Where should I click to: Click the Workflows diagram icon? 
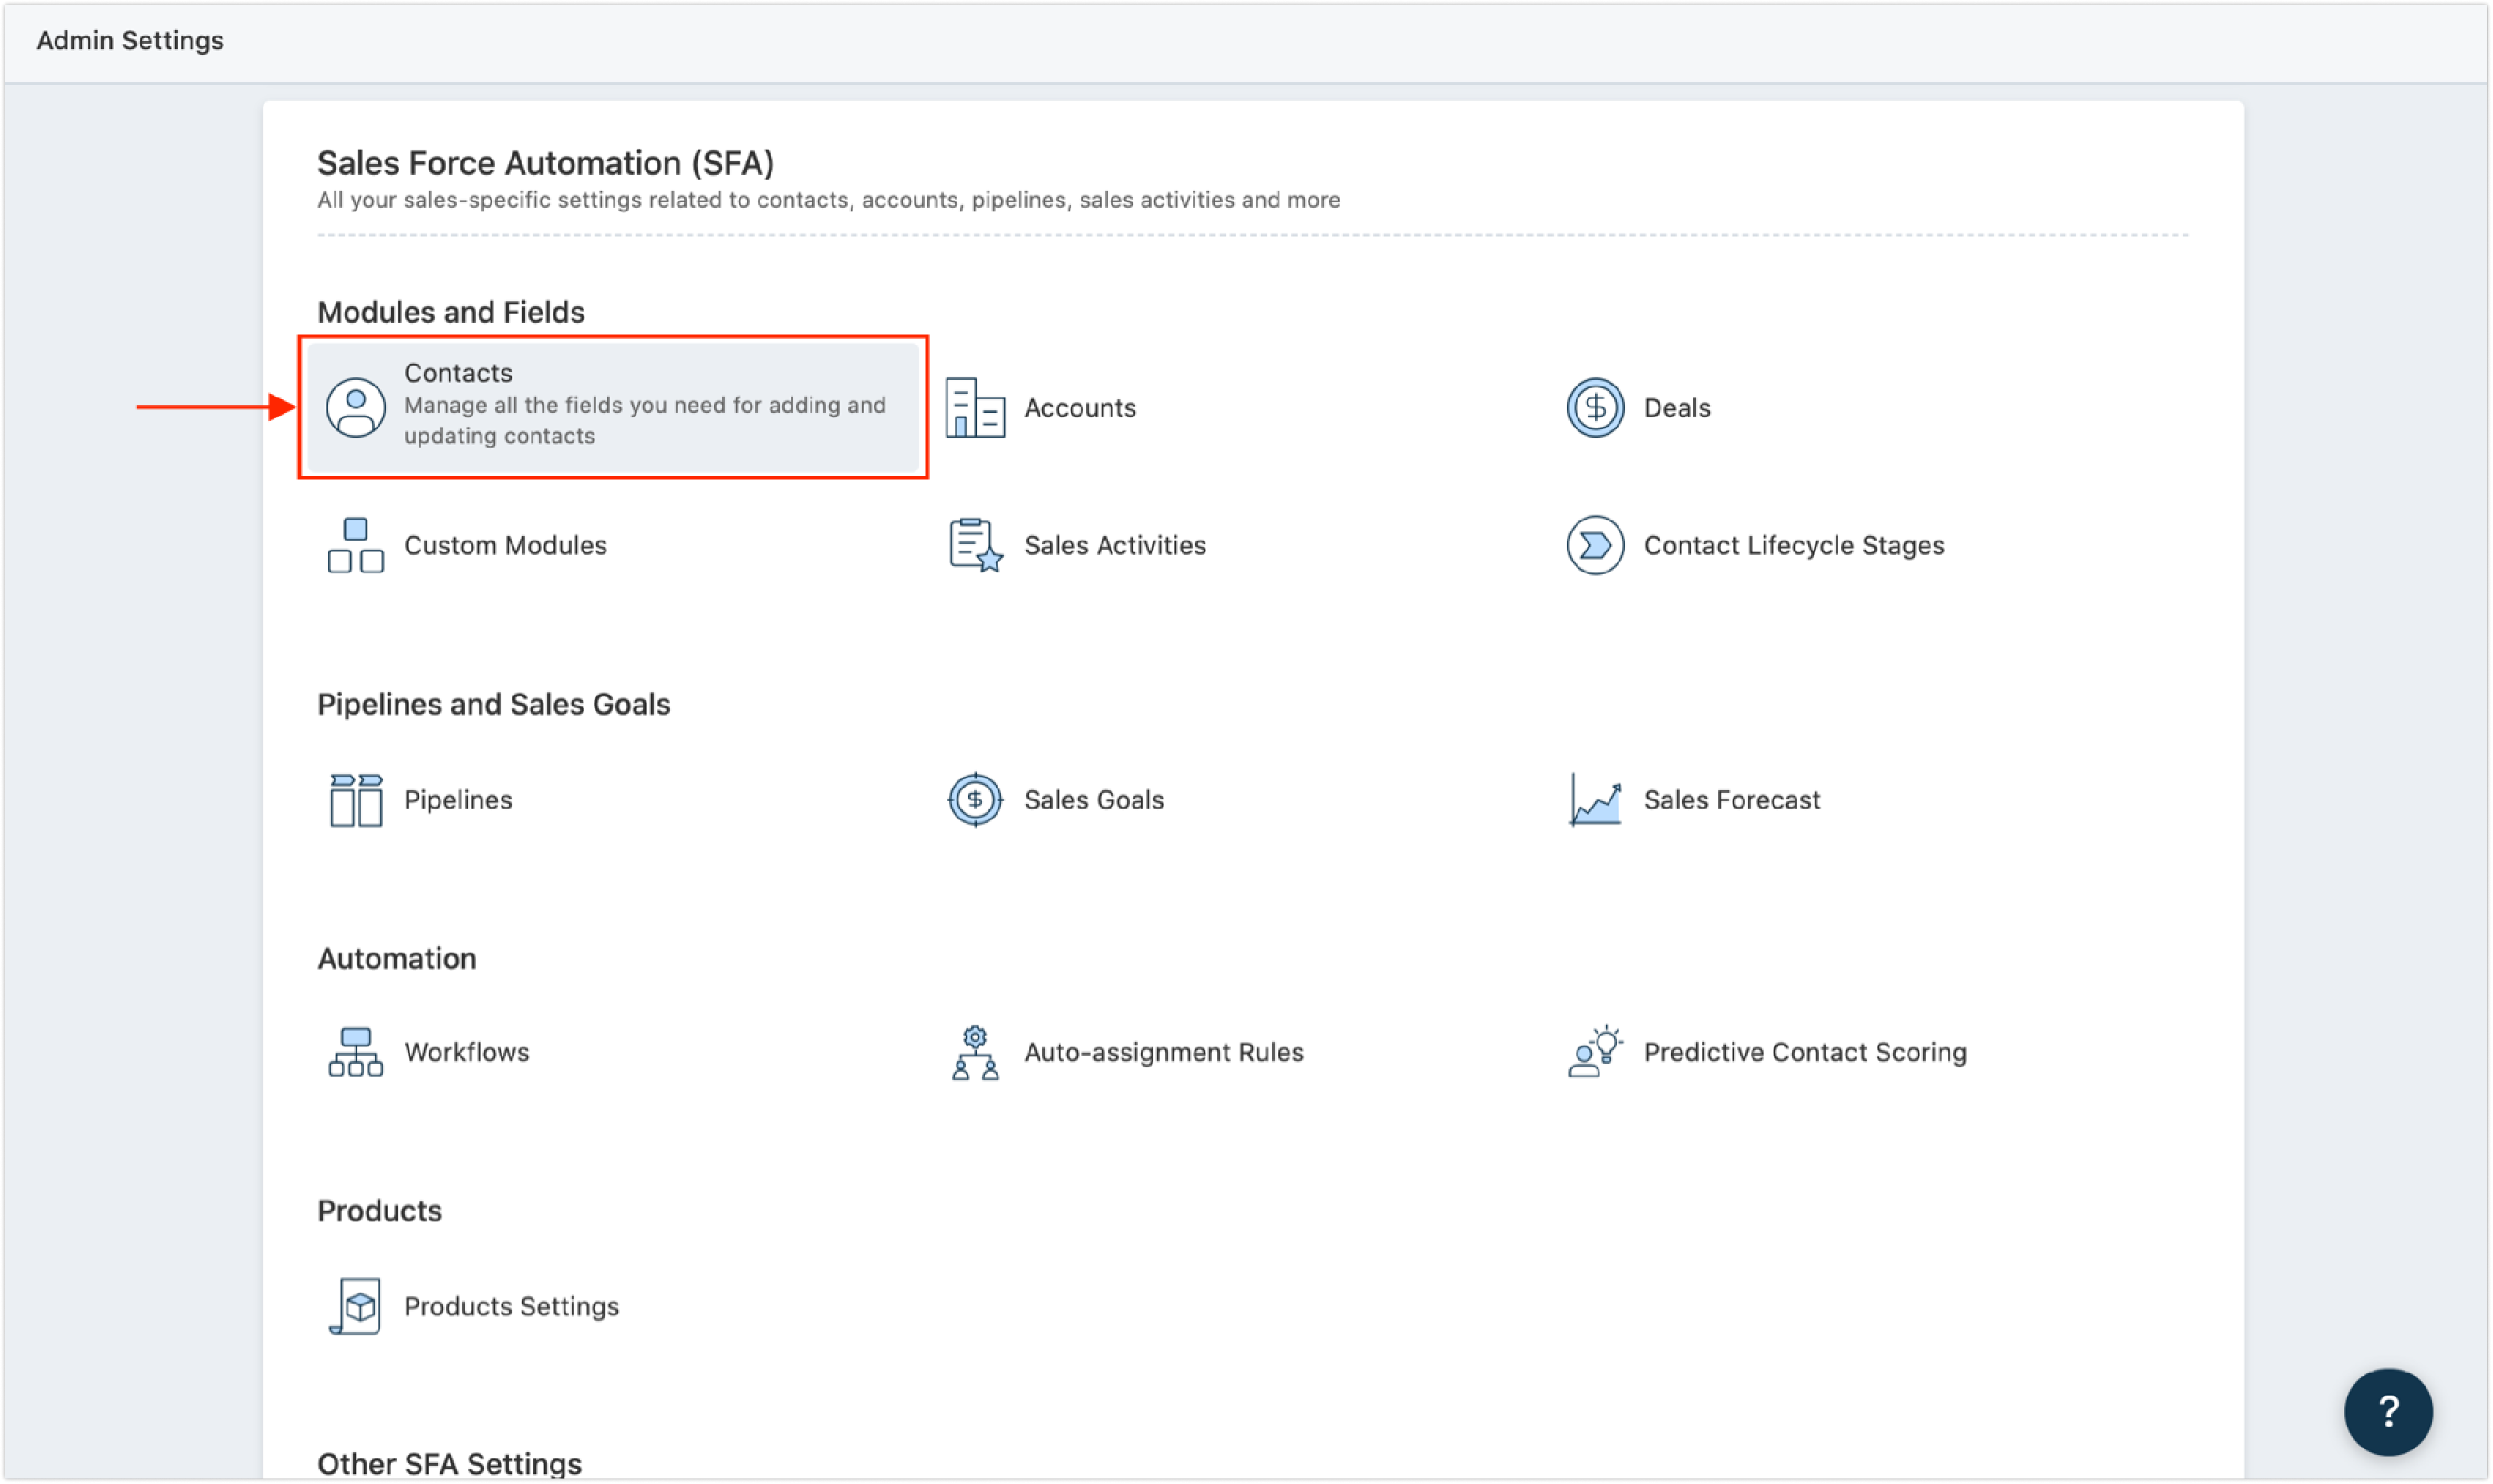[x=355, y=1052]
